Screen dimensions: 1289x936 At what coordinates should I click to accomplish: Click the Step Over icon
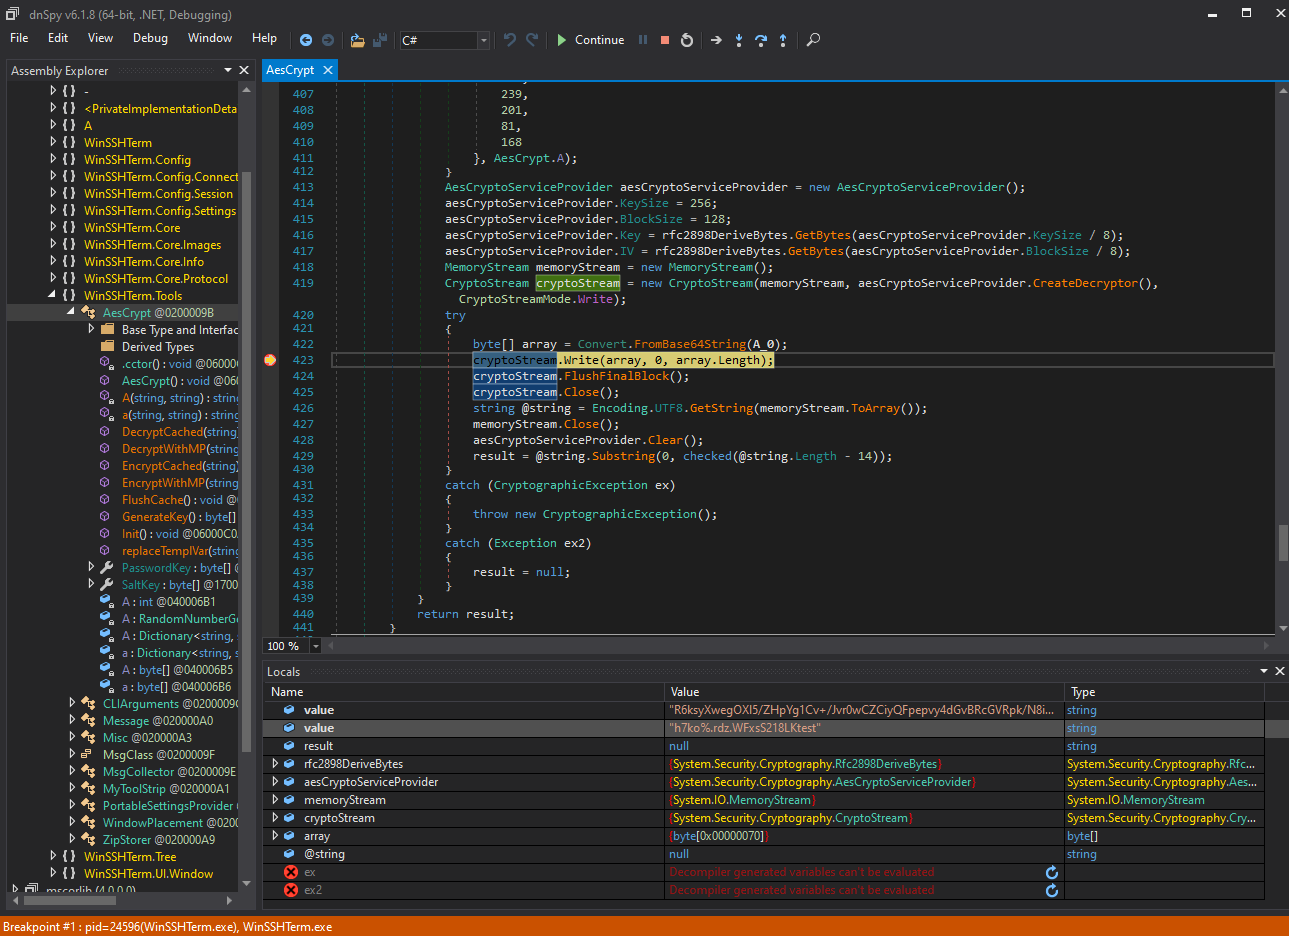(x=761, y=40)
